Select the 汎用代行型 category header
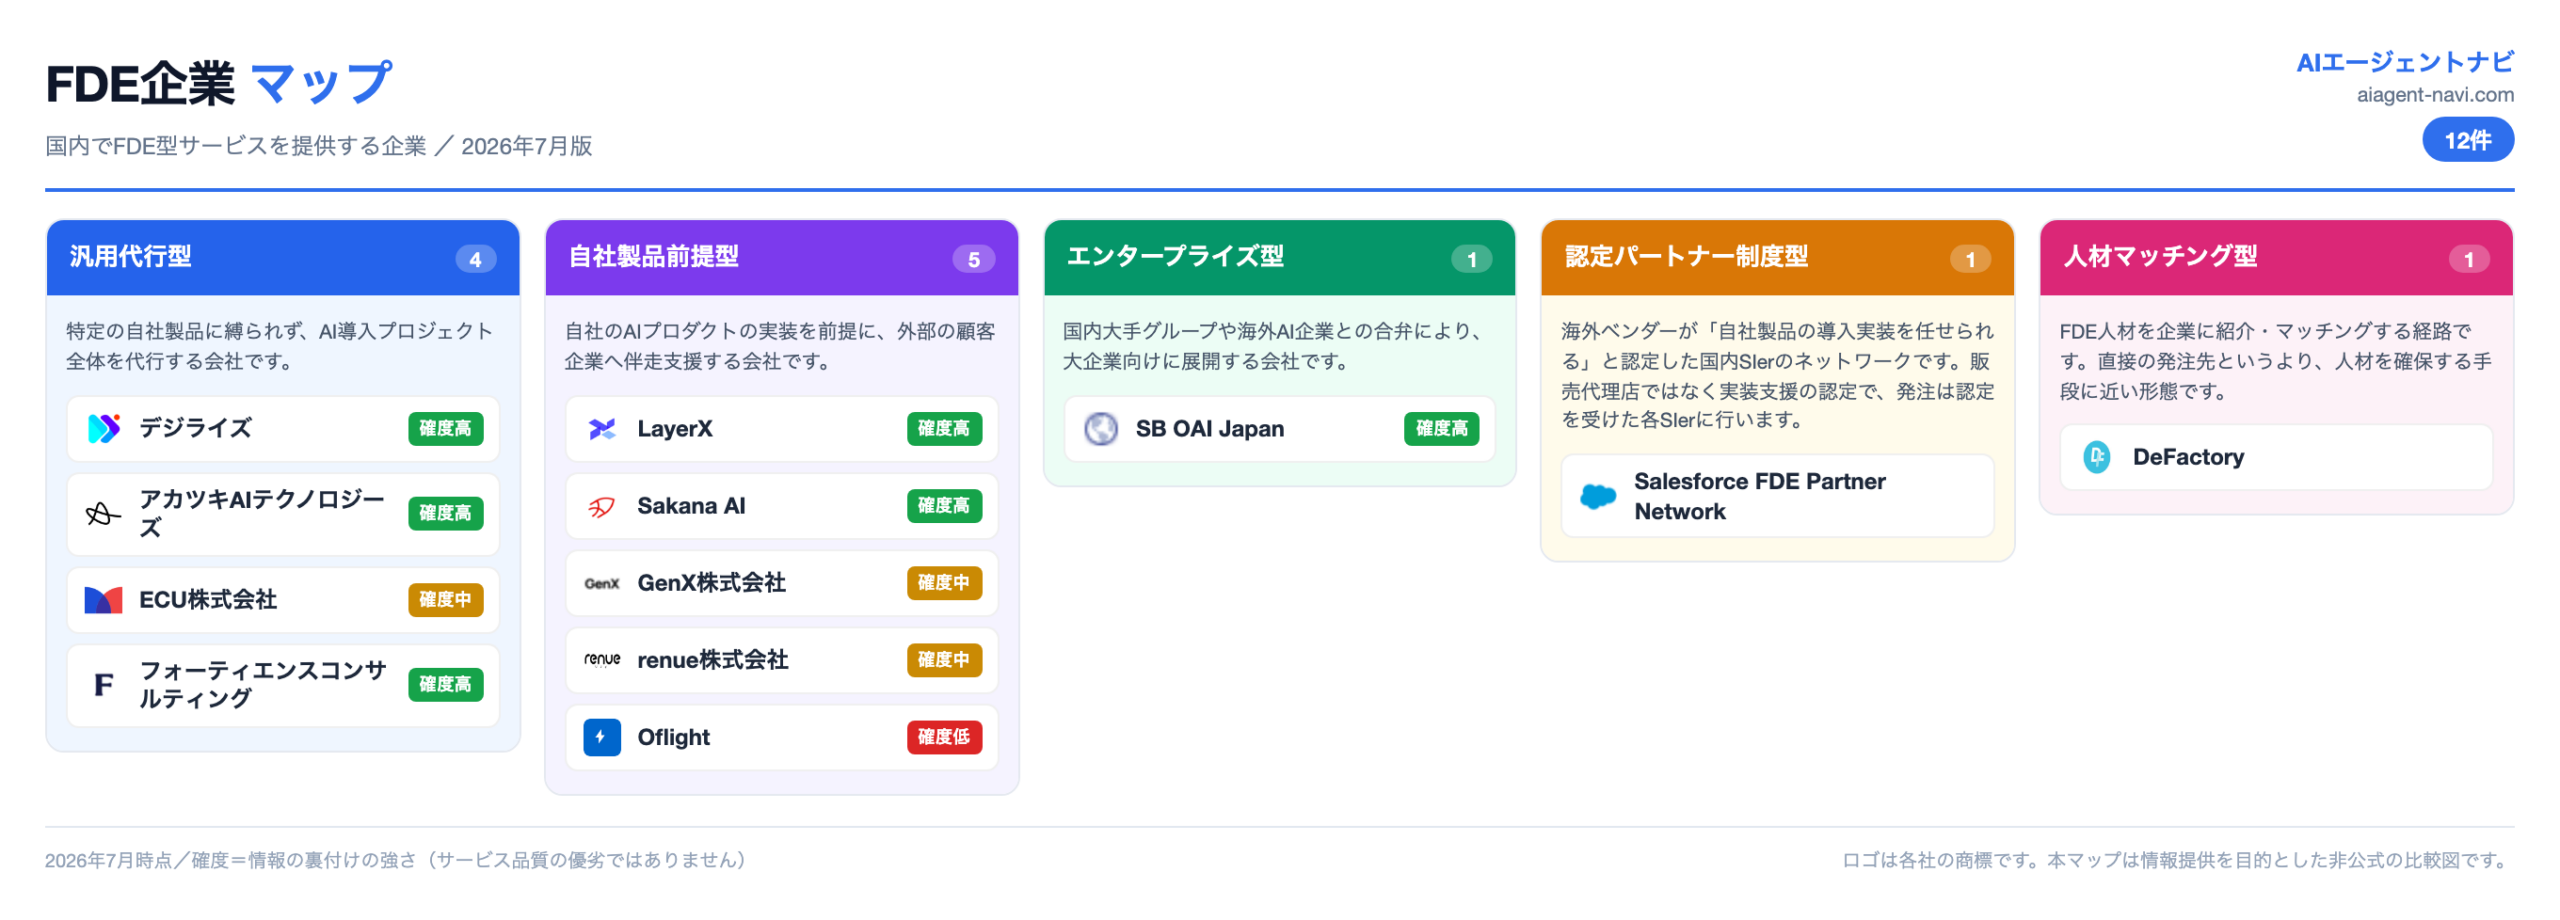 (x=282, y=257)
